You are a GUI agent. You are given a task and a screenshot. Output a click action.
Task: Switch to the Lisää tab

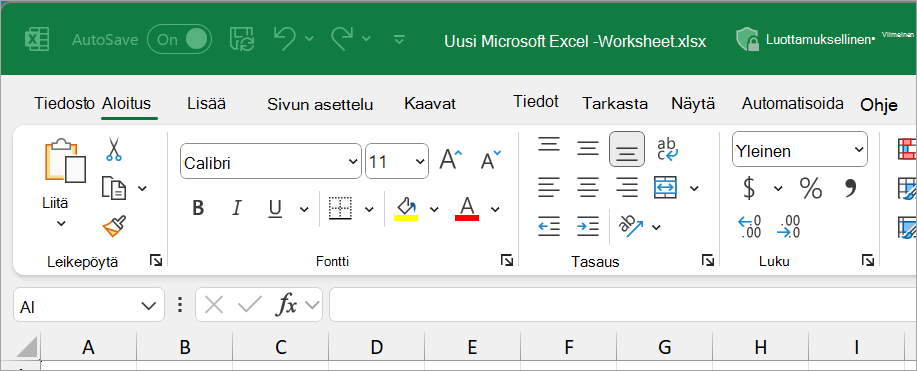(x=206, y=104)
